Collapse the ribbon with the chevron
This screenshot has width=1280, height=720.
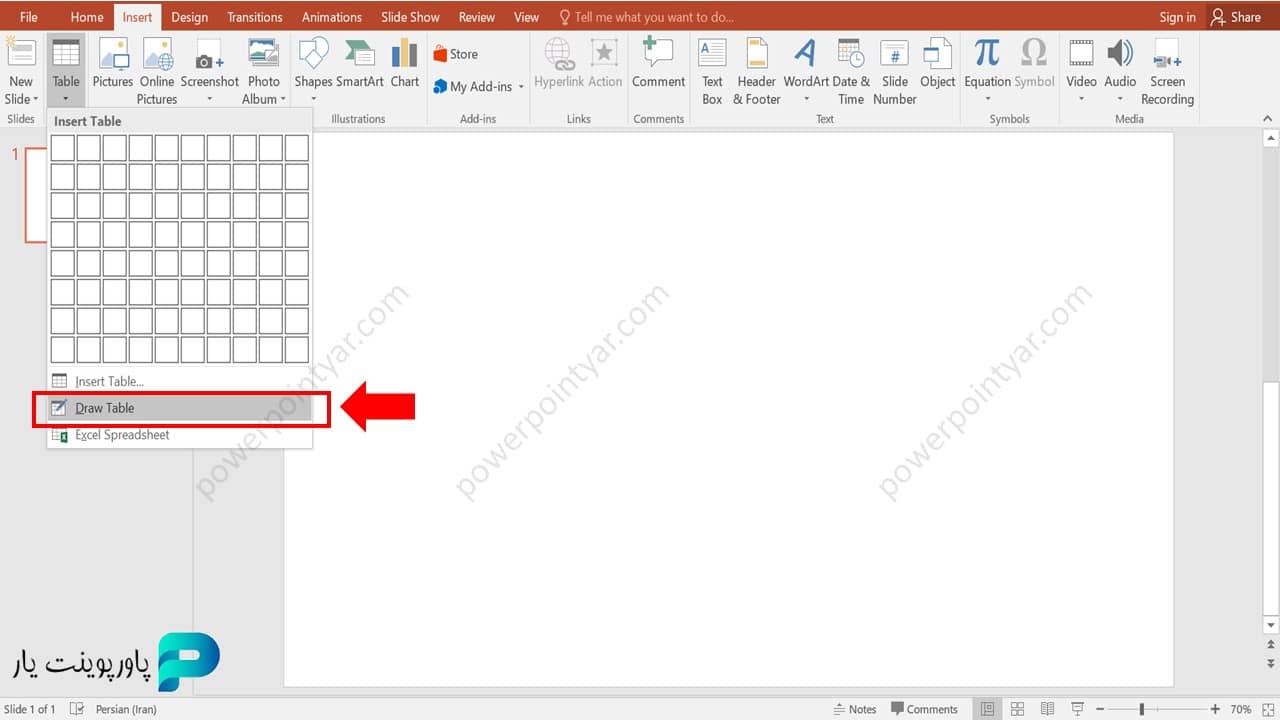[1268, 119]
